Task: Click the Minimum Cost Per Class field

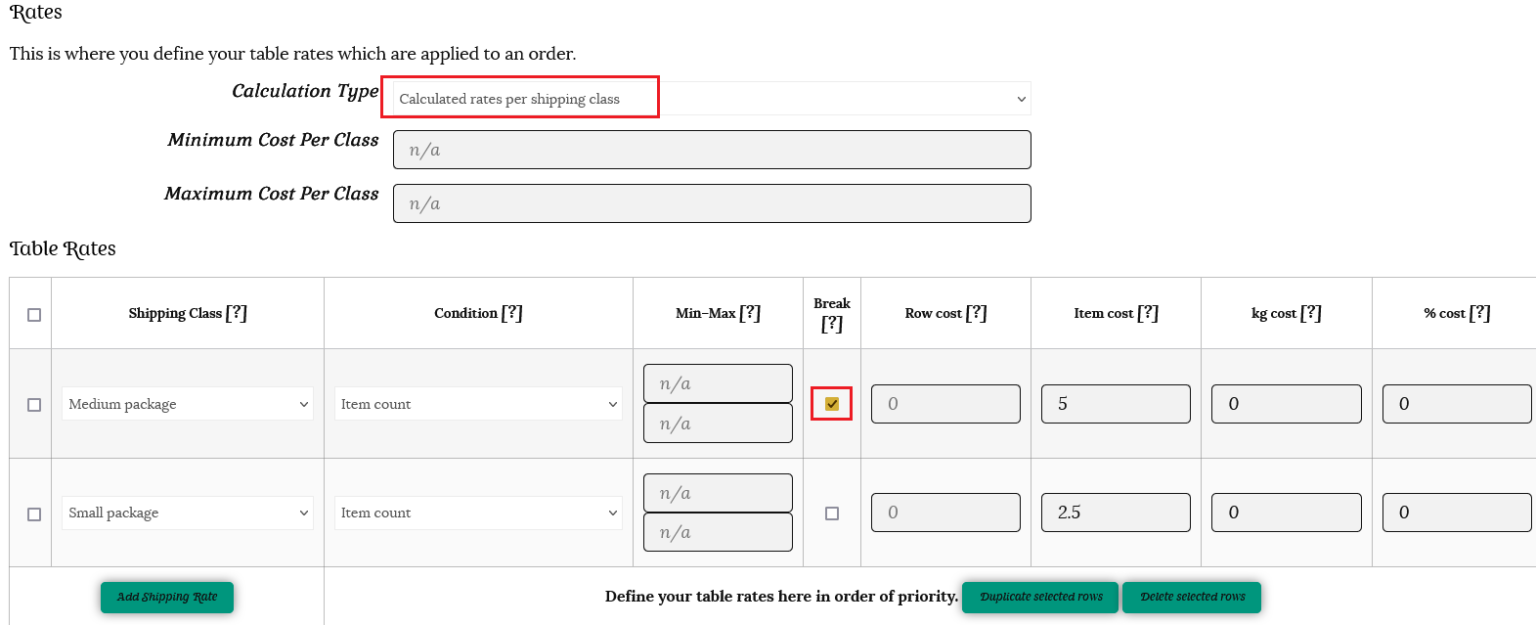Action: tap(711, 150)
